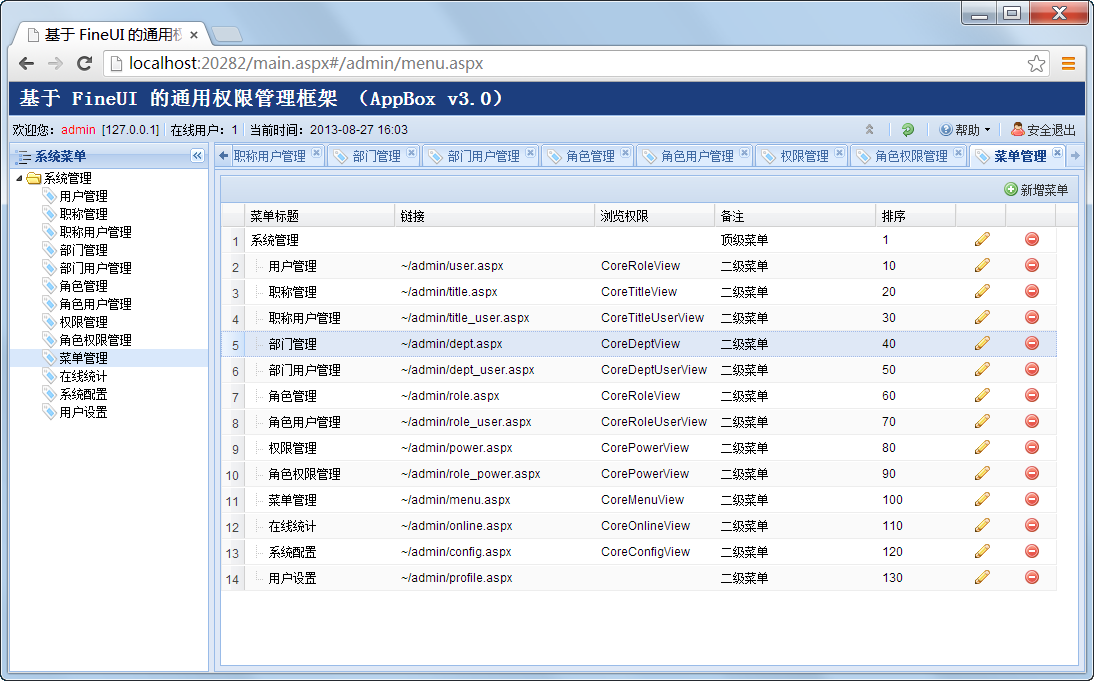Open the 角色用户管理 tab

pyautogui.click(x=697, y=156)
